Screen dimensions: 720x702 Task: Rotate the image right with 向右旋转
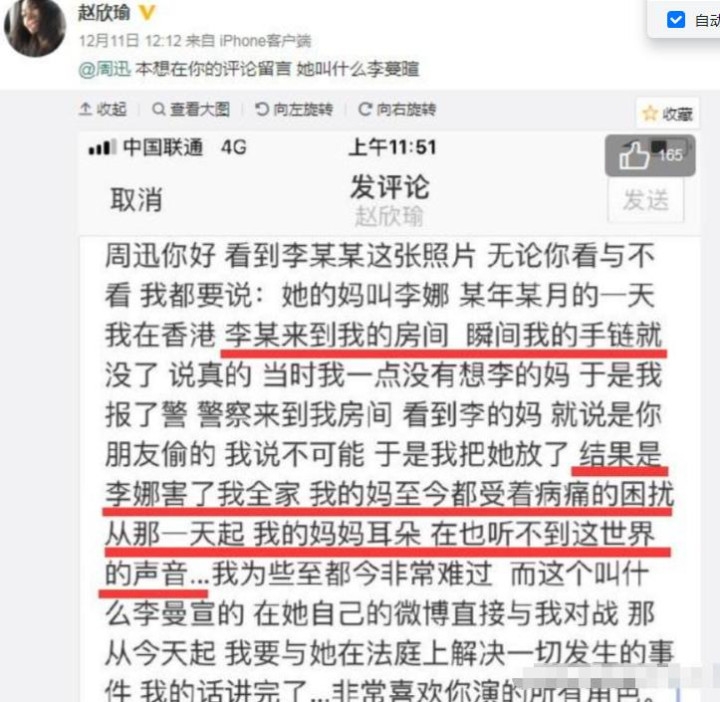pyautogui.click(x=397, y=109)
